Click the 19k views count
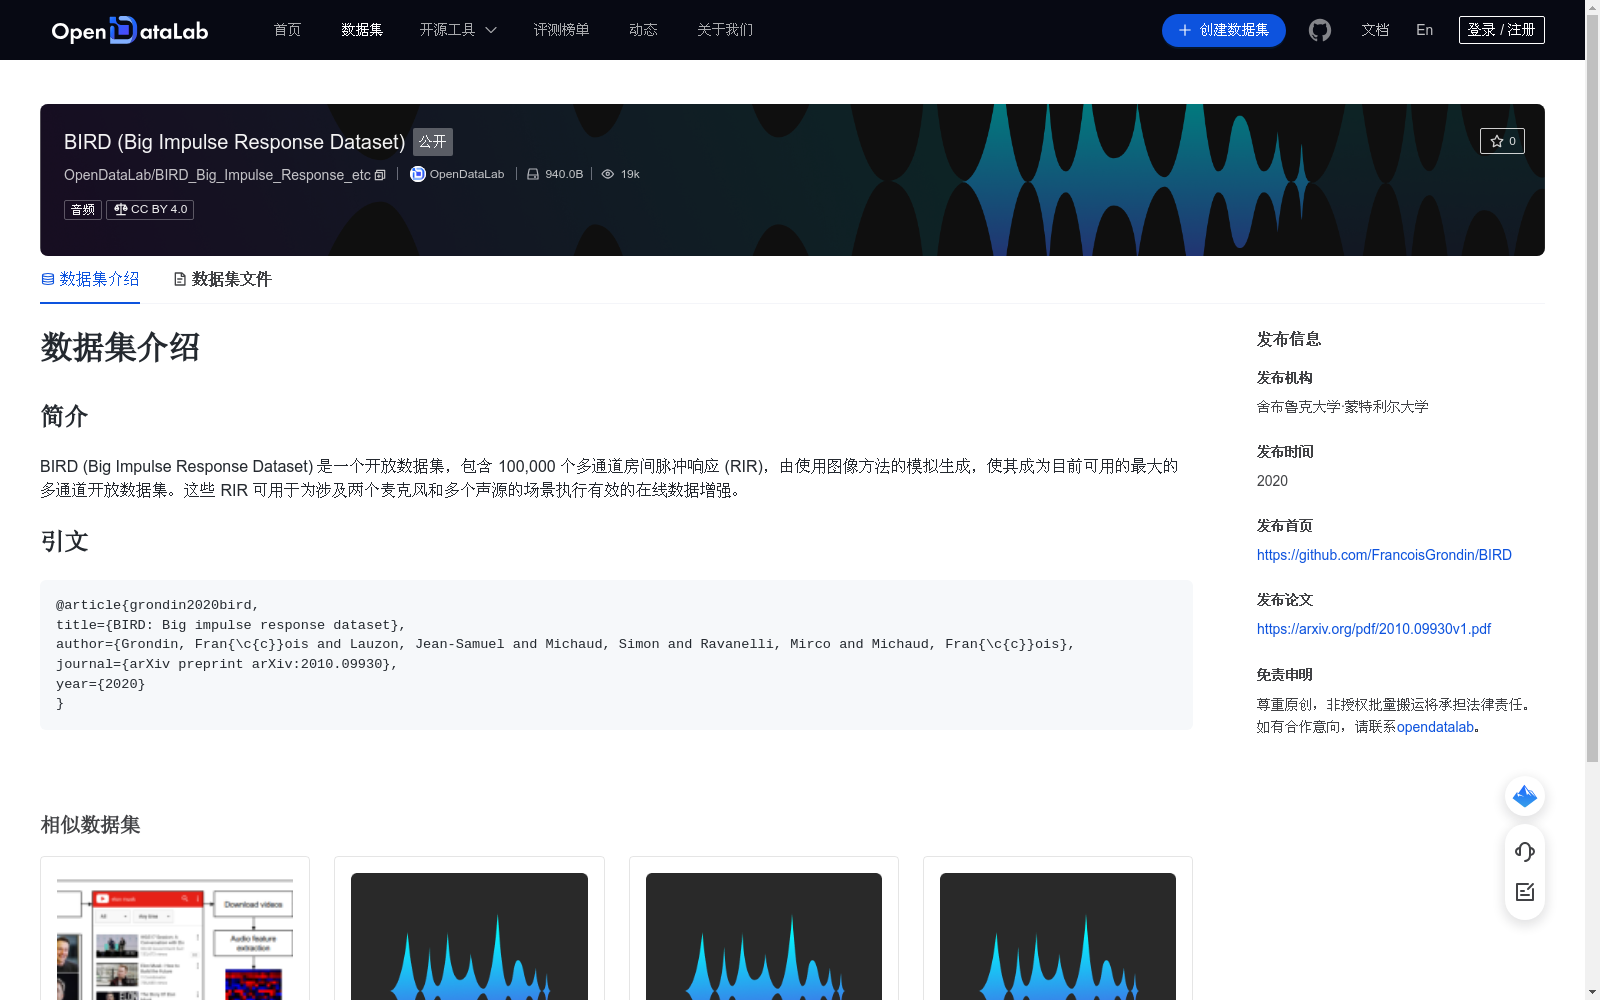Viewport: 1600px width, 1000px height. coord(630,174)
